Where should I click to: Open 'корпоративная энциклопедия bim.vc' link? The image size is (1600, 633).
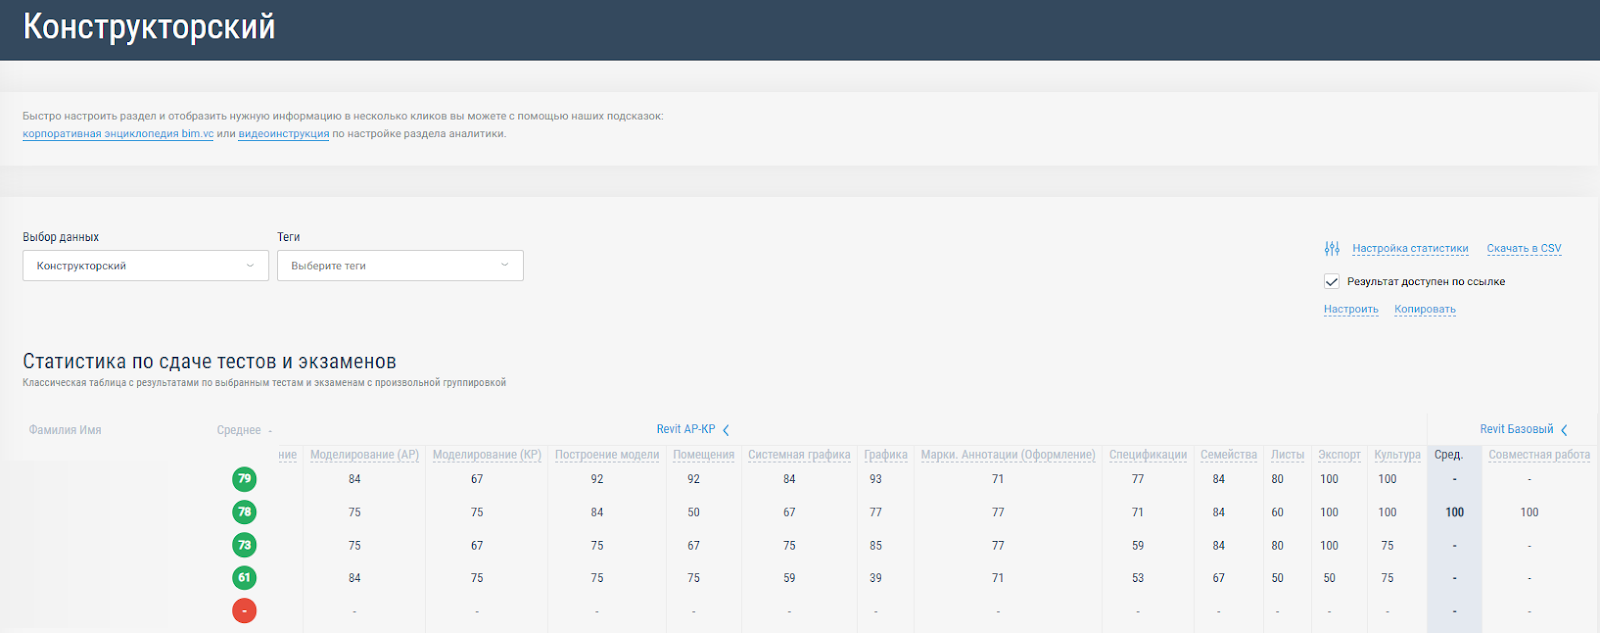coord(118,134)
